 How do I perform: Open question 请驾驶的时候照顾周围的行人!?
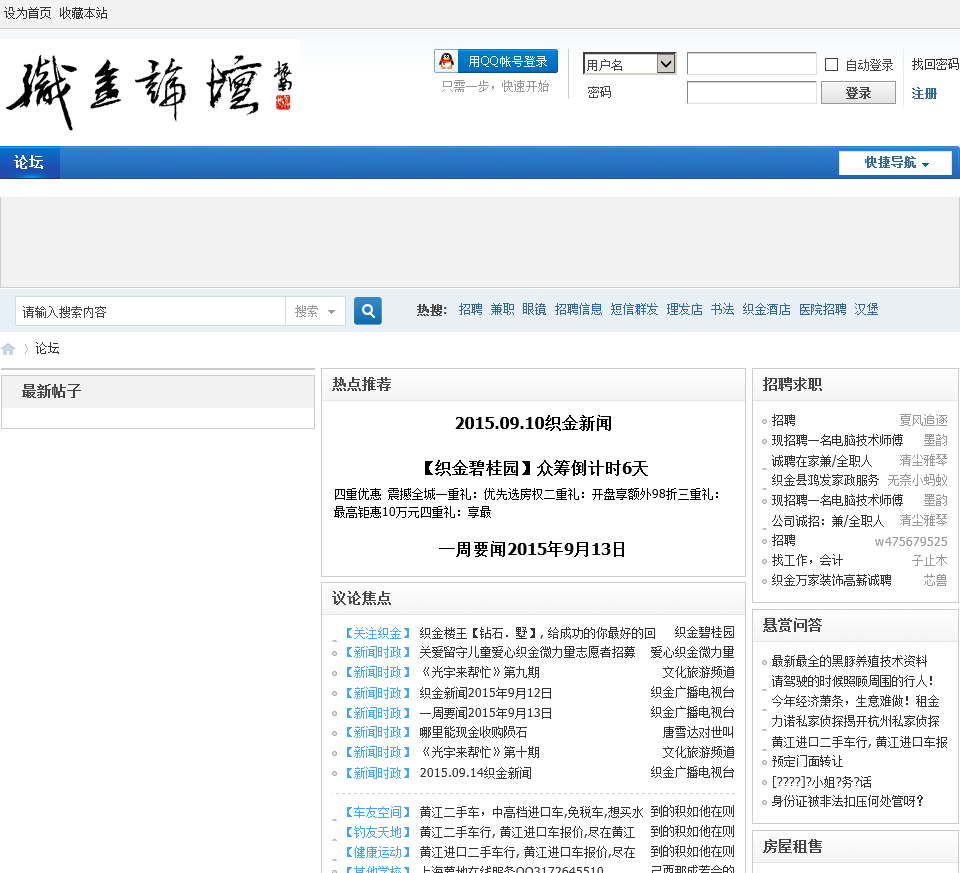coord(853,681)
